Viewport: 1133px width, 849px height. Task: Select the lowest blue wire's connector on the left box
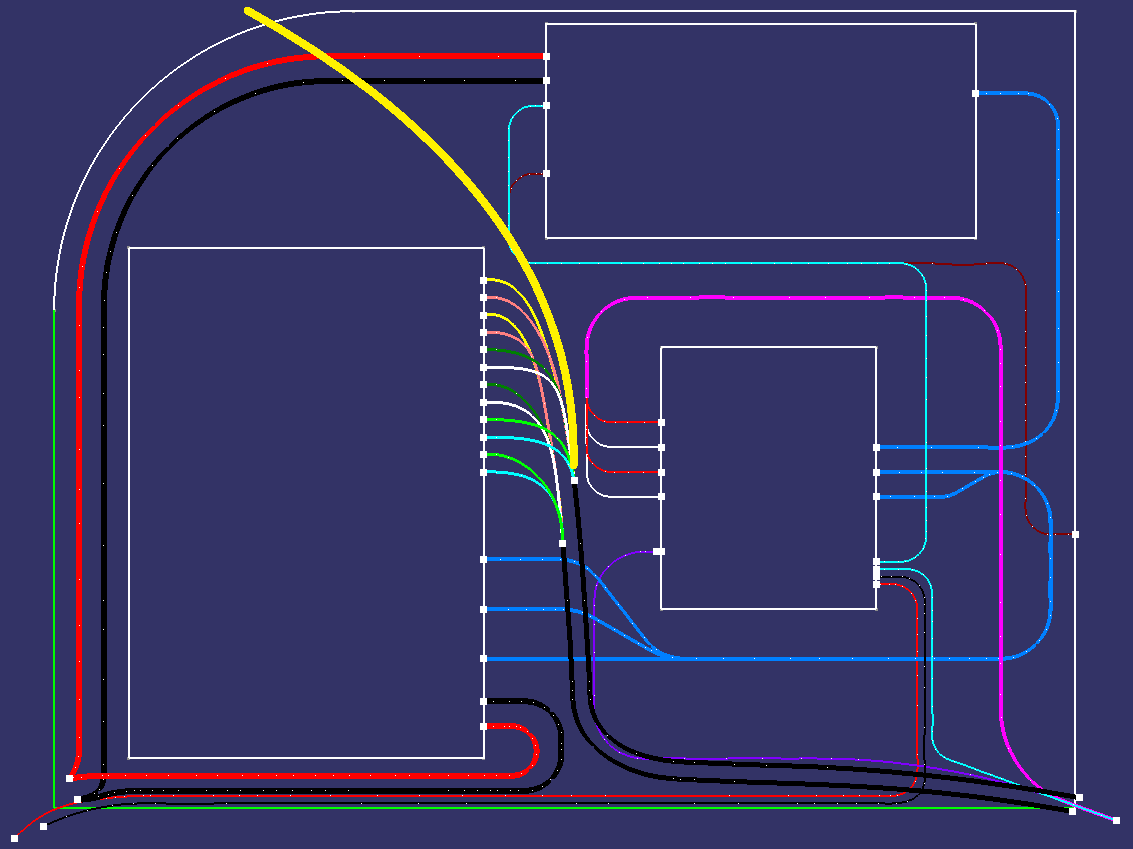tap(483, 659)
